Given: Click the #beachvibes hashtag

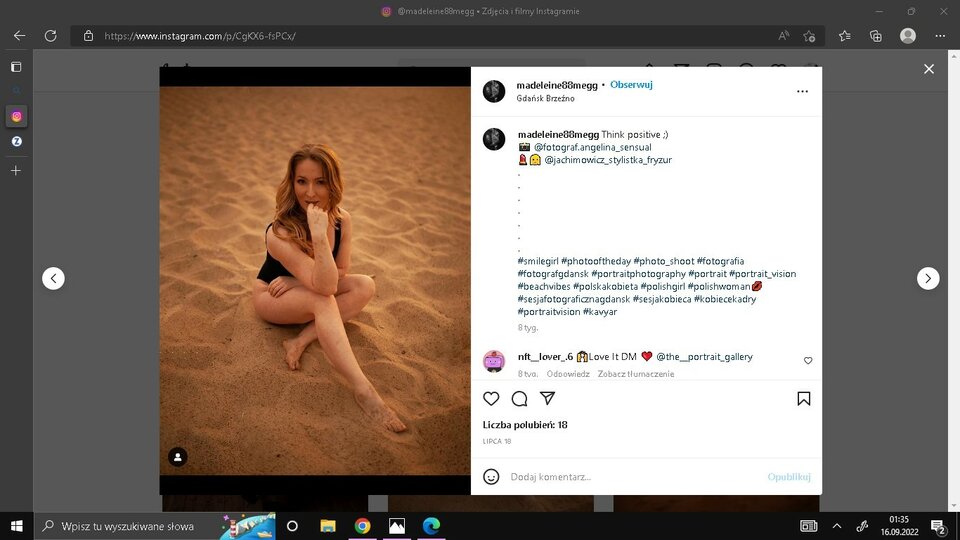Looking at the screenshot, I should click(544, 286).
